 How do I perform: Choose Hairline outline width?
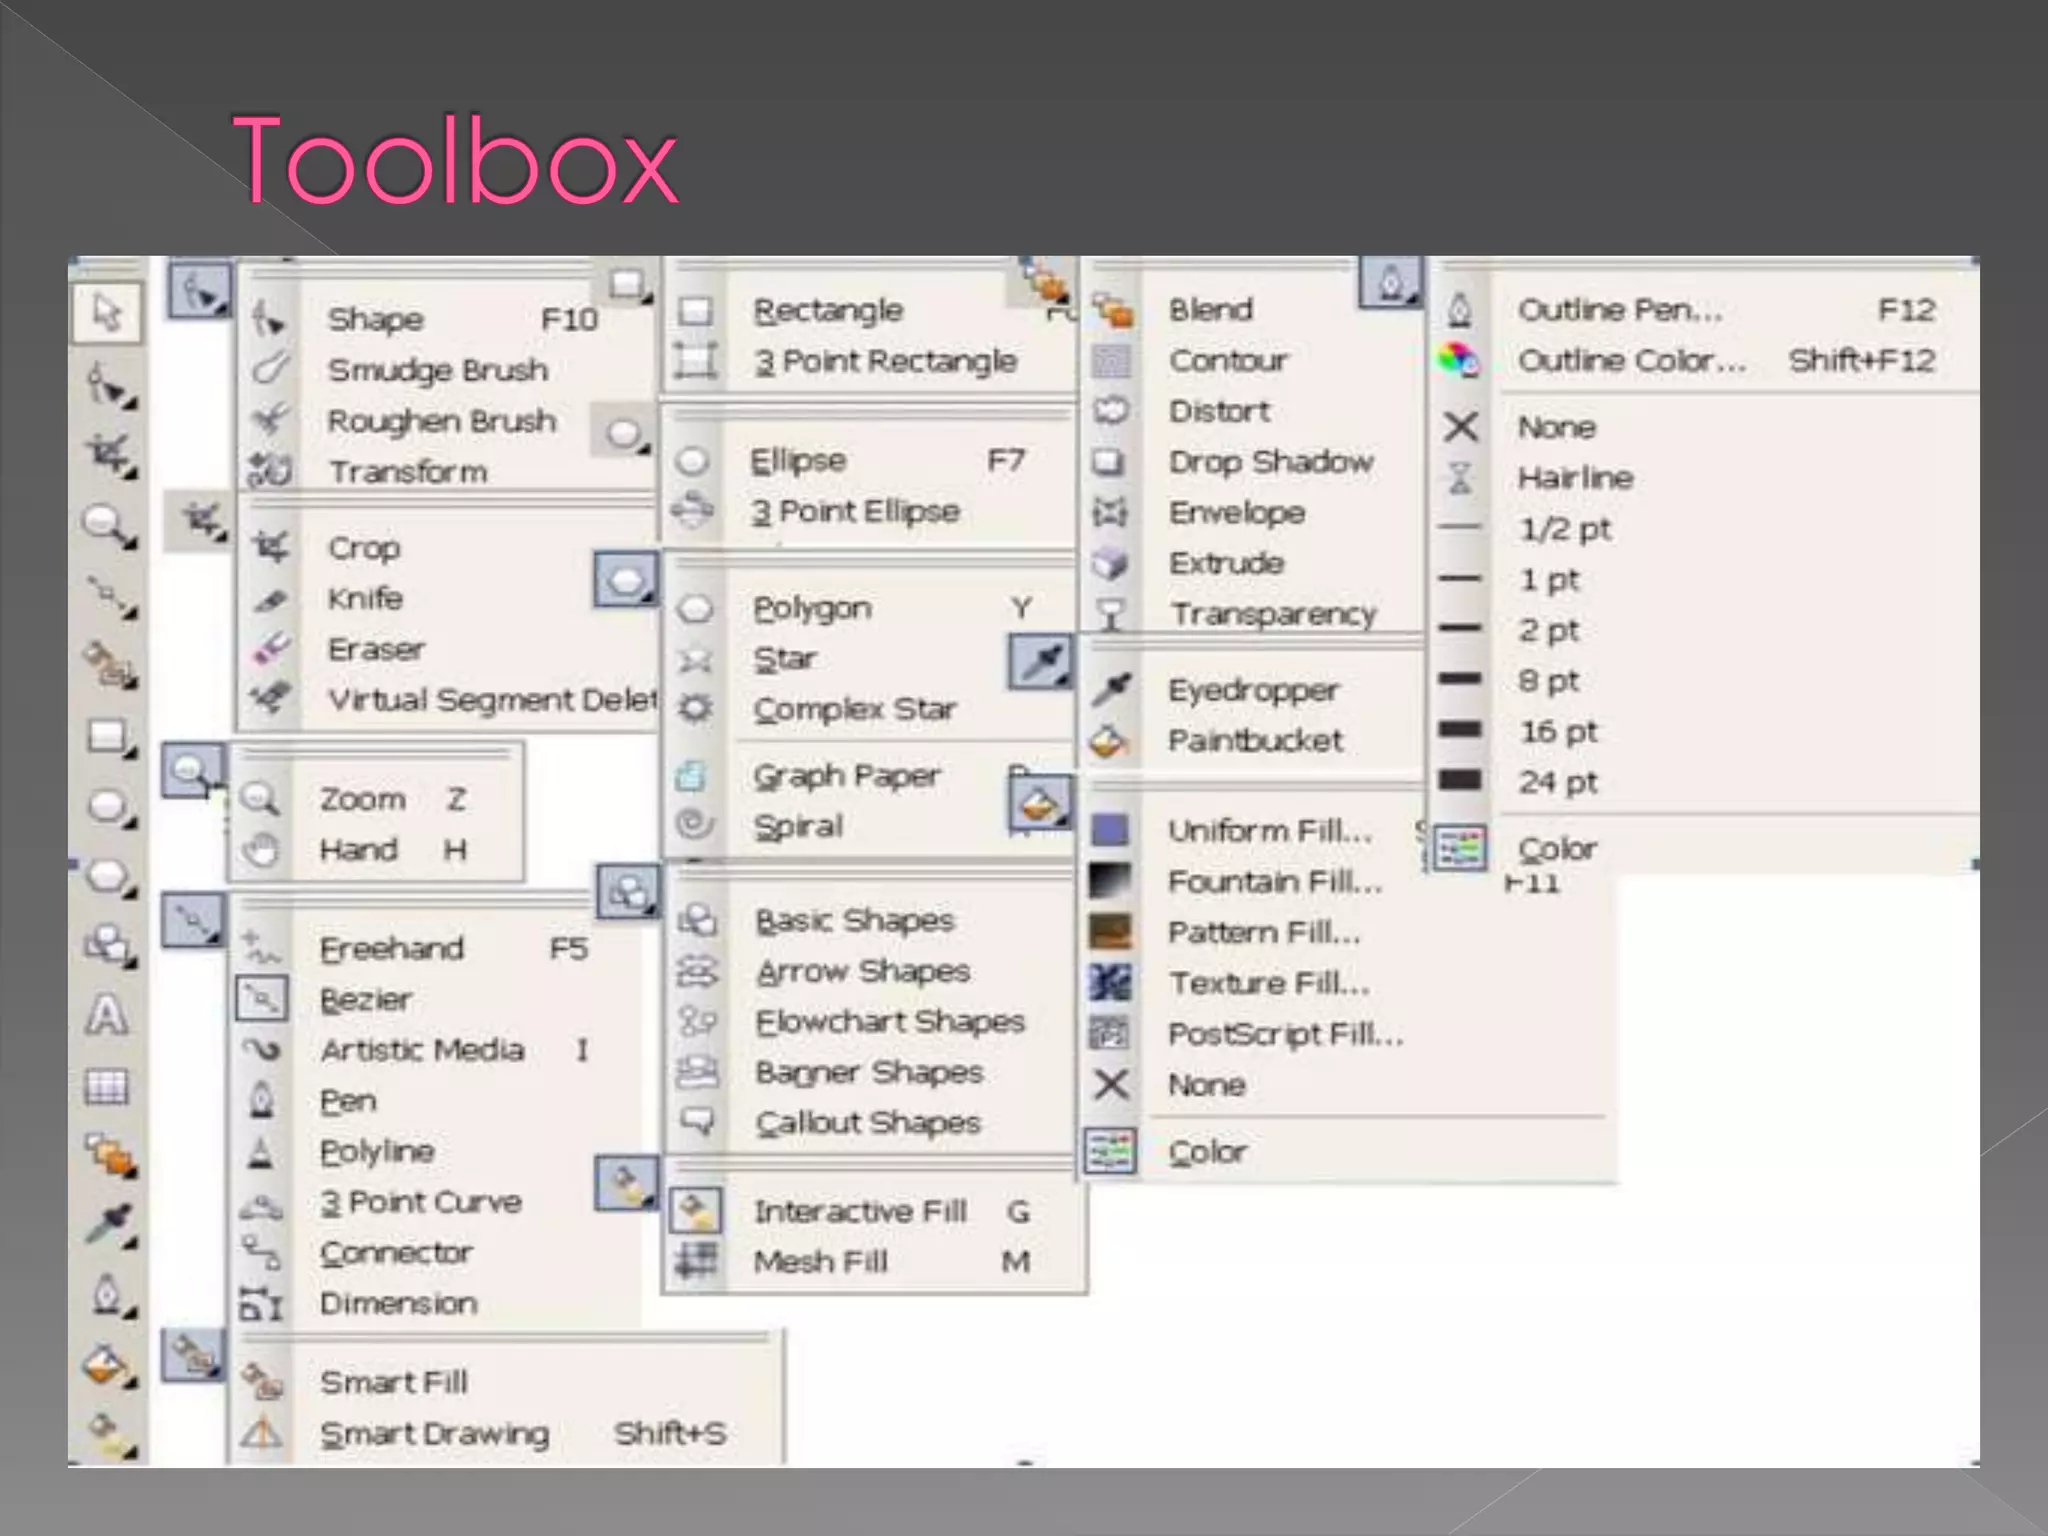pos(1574,478)
